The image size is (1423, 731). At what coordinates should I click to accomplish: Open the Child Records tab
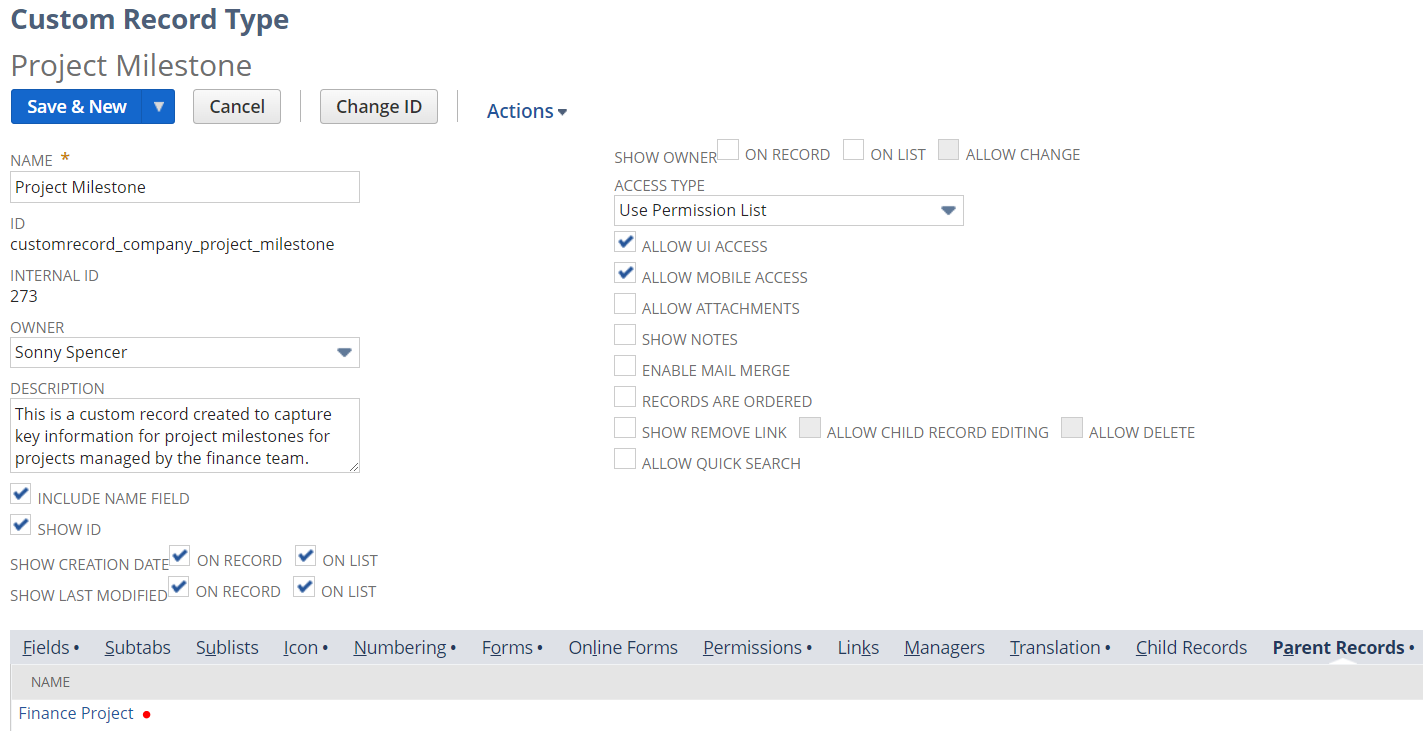click(x=1190, y=647)
